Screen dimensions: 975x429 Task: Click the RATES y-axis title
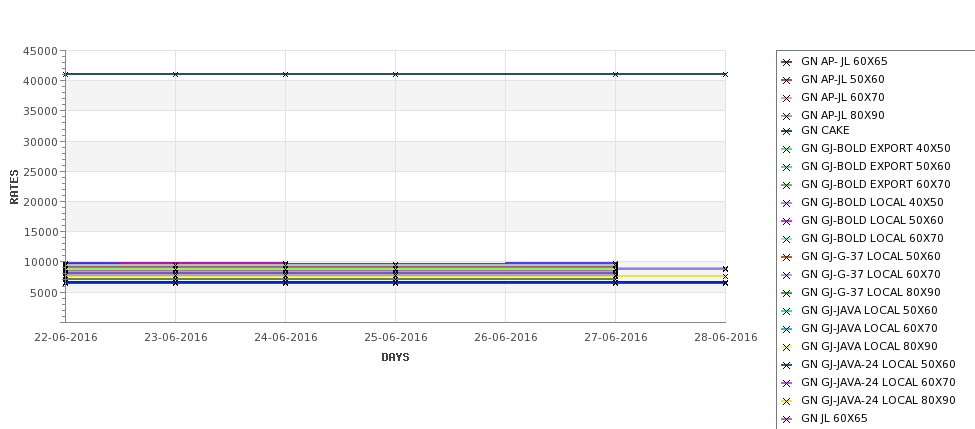[14, 187]
